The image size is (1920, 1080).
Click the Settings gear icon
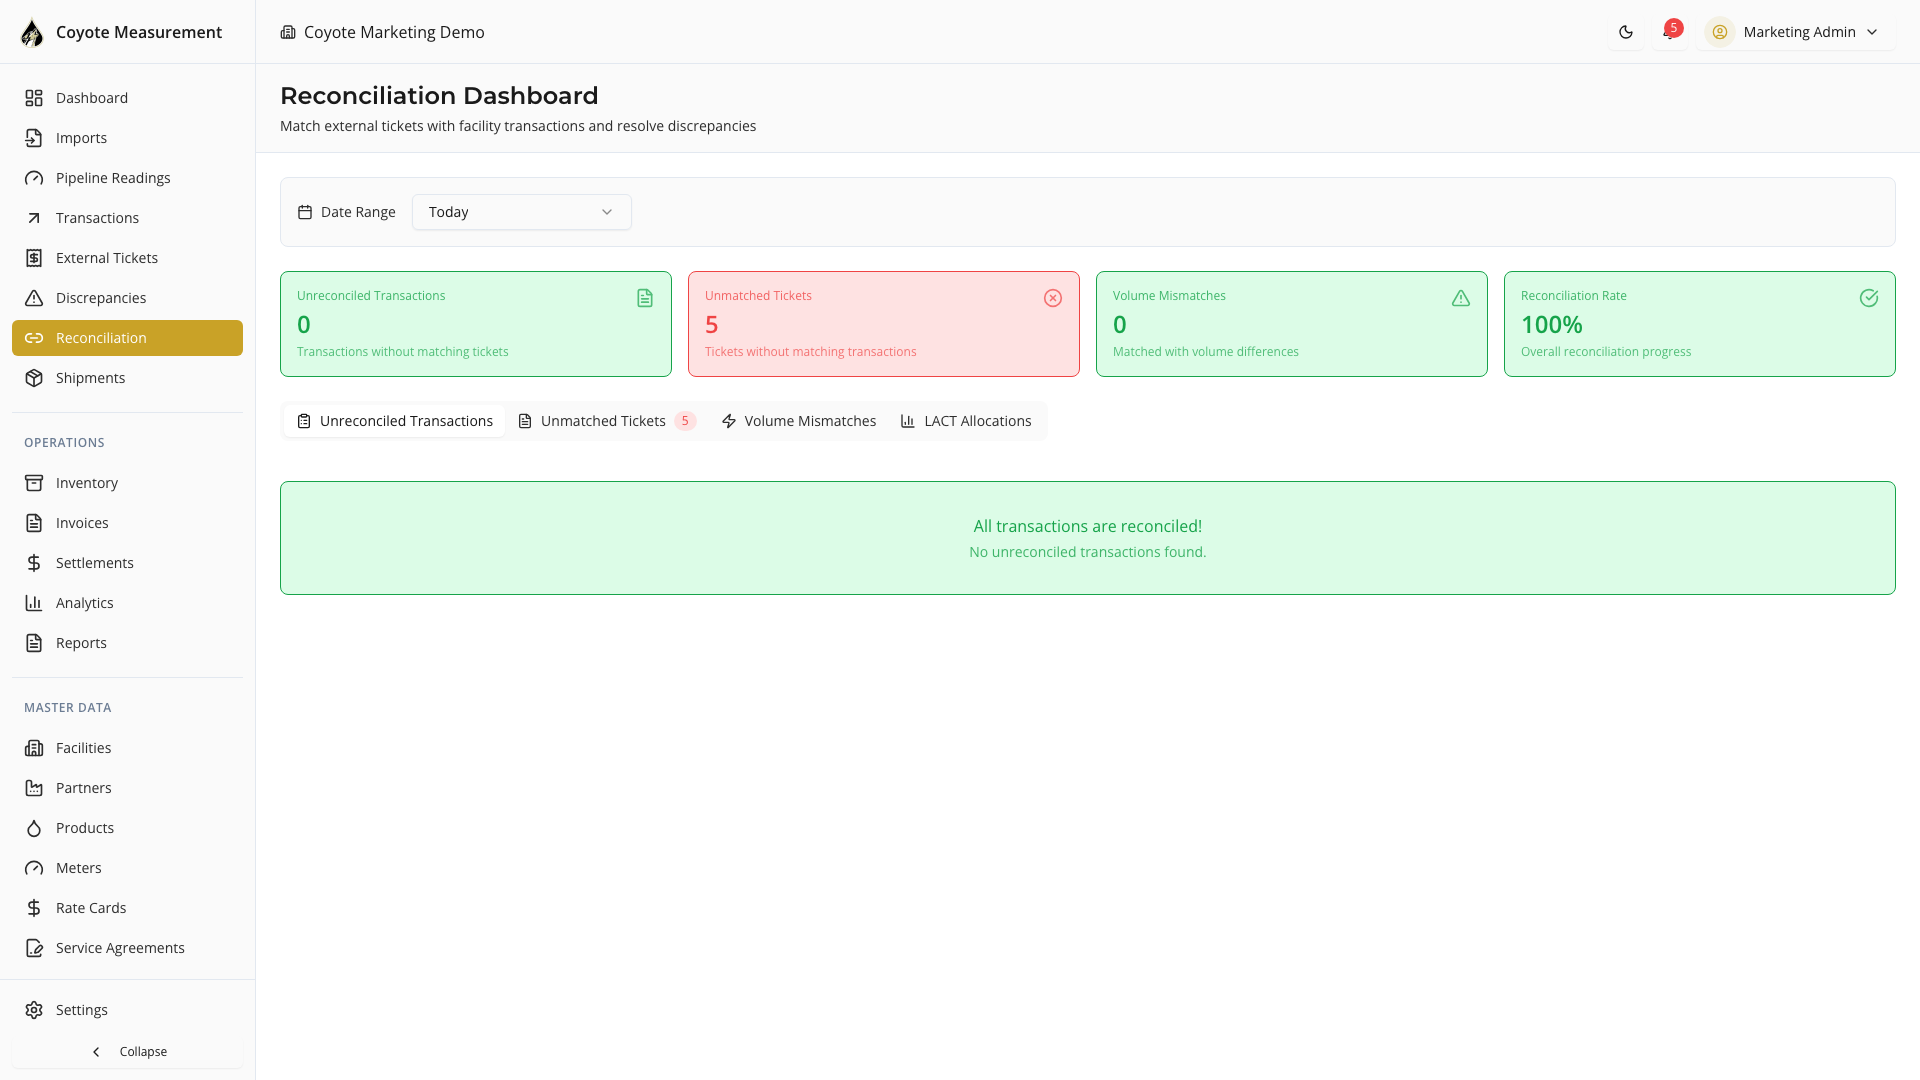[34, 1010]
